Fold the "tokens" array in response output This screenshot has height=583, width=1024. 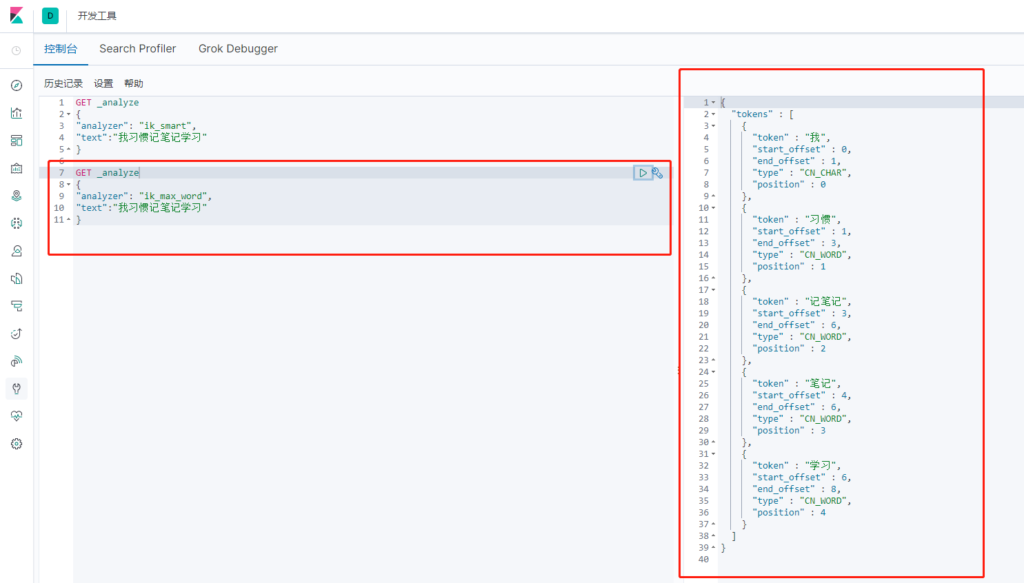713,115
